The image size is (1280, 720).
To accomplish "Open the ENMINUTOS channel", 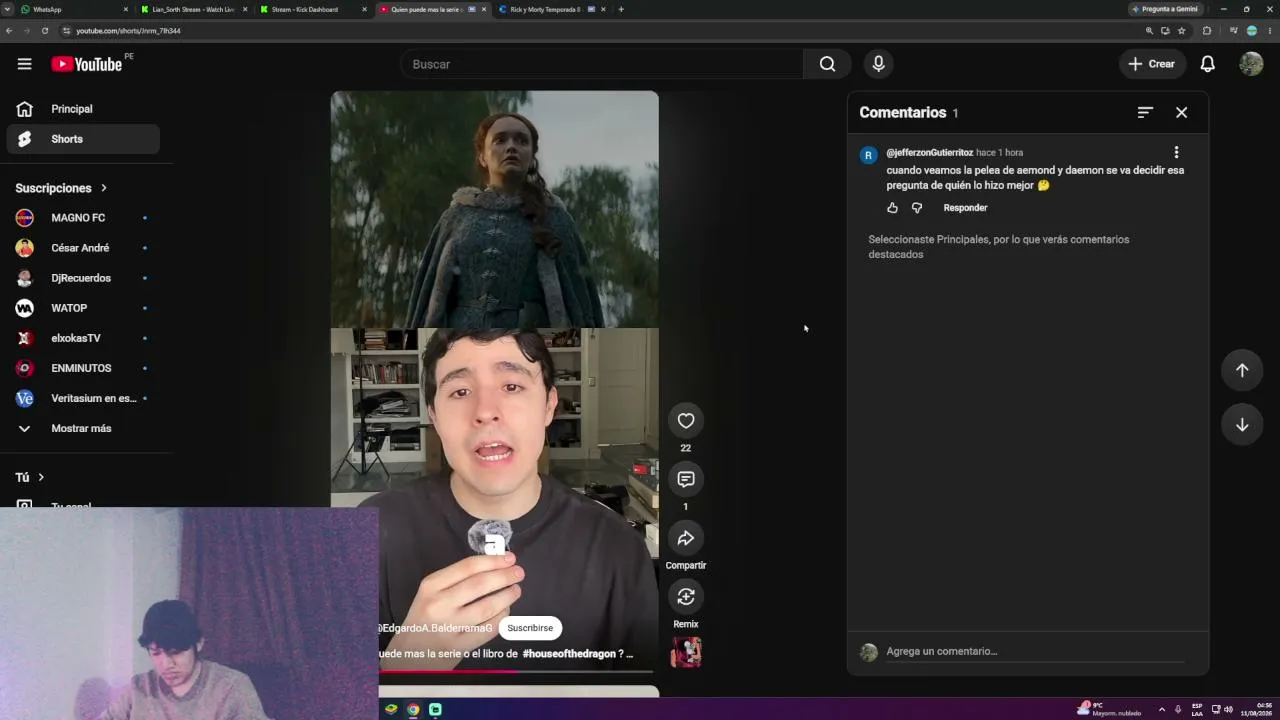I will [x=83, y=368].
